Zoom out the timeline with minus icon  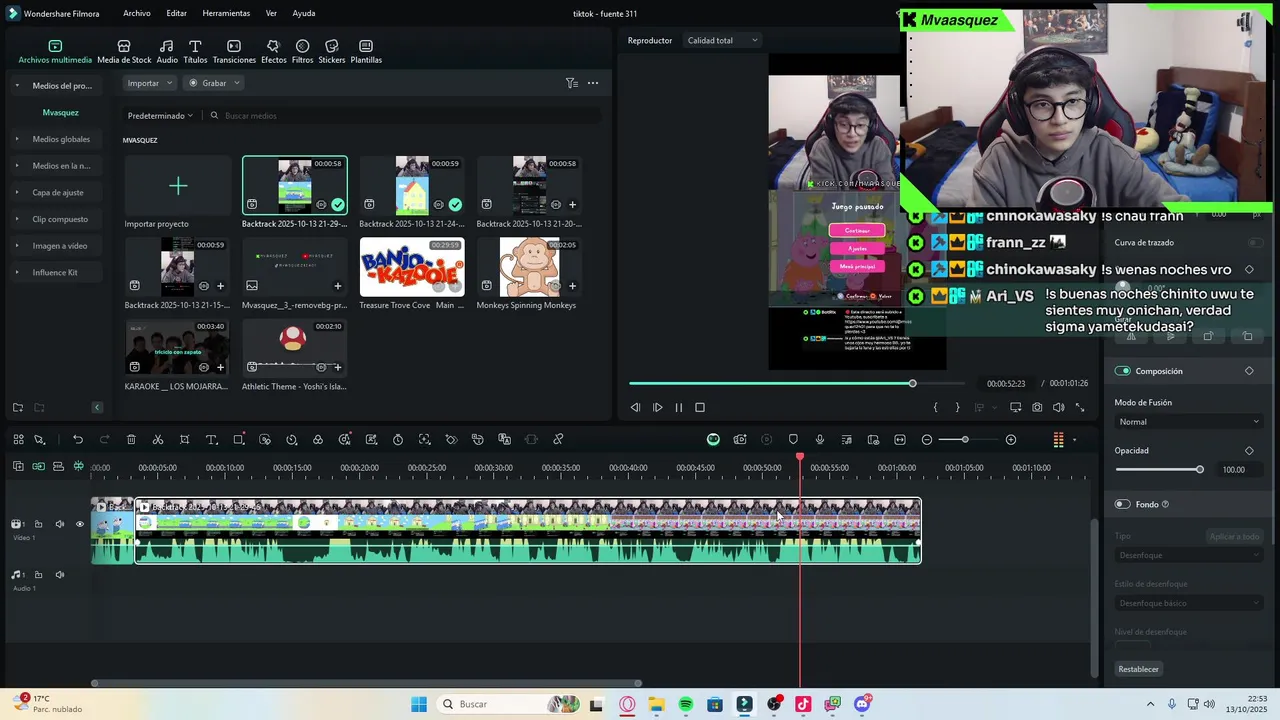[927, 440]
